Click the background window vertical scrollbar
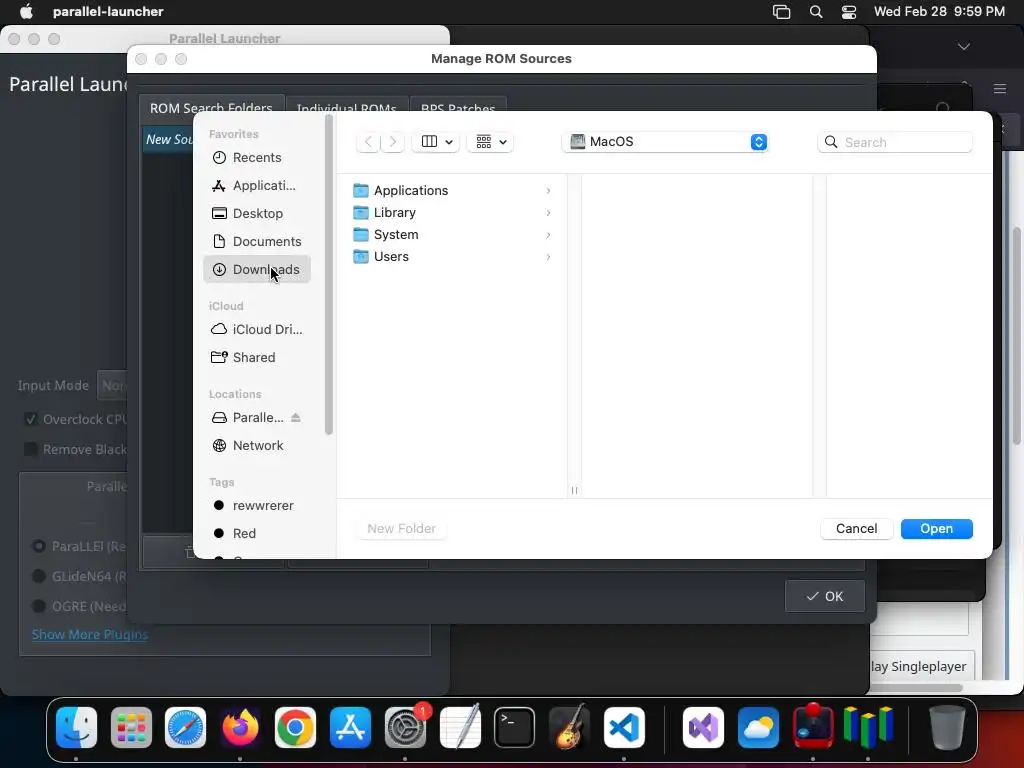The height and width of the screenshot is (768, 1024). click(1017, 336)
